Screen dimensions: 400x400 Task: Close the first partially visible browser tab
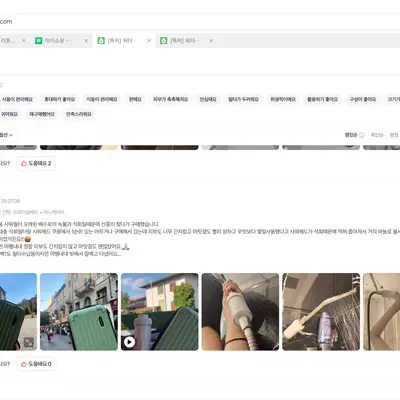click(24, 41)
